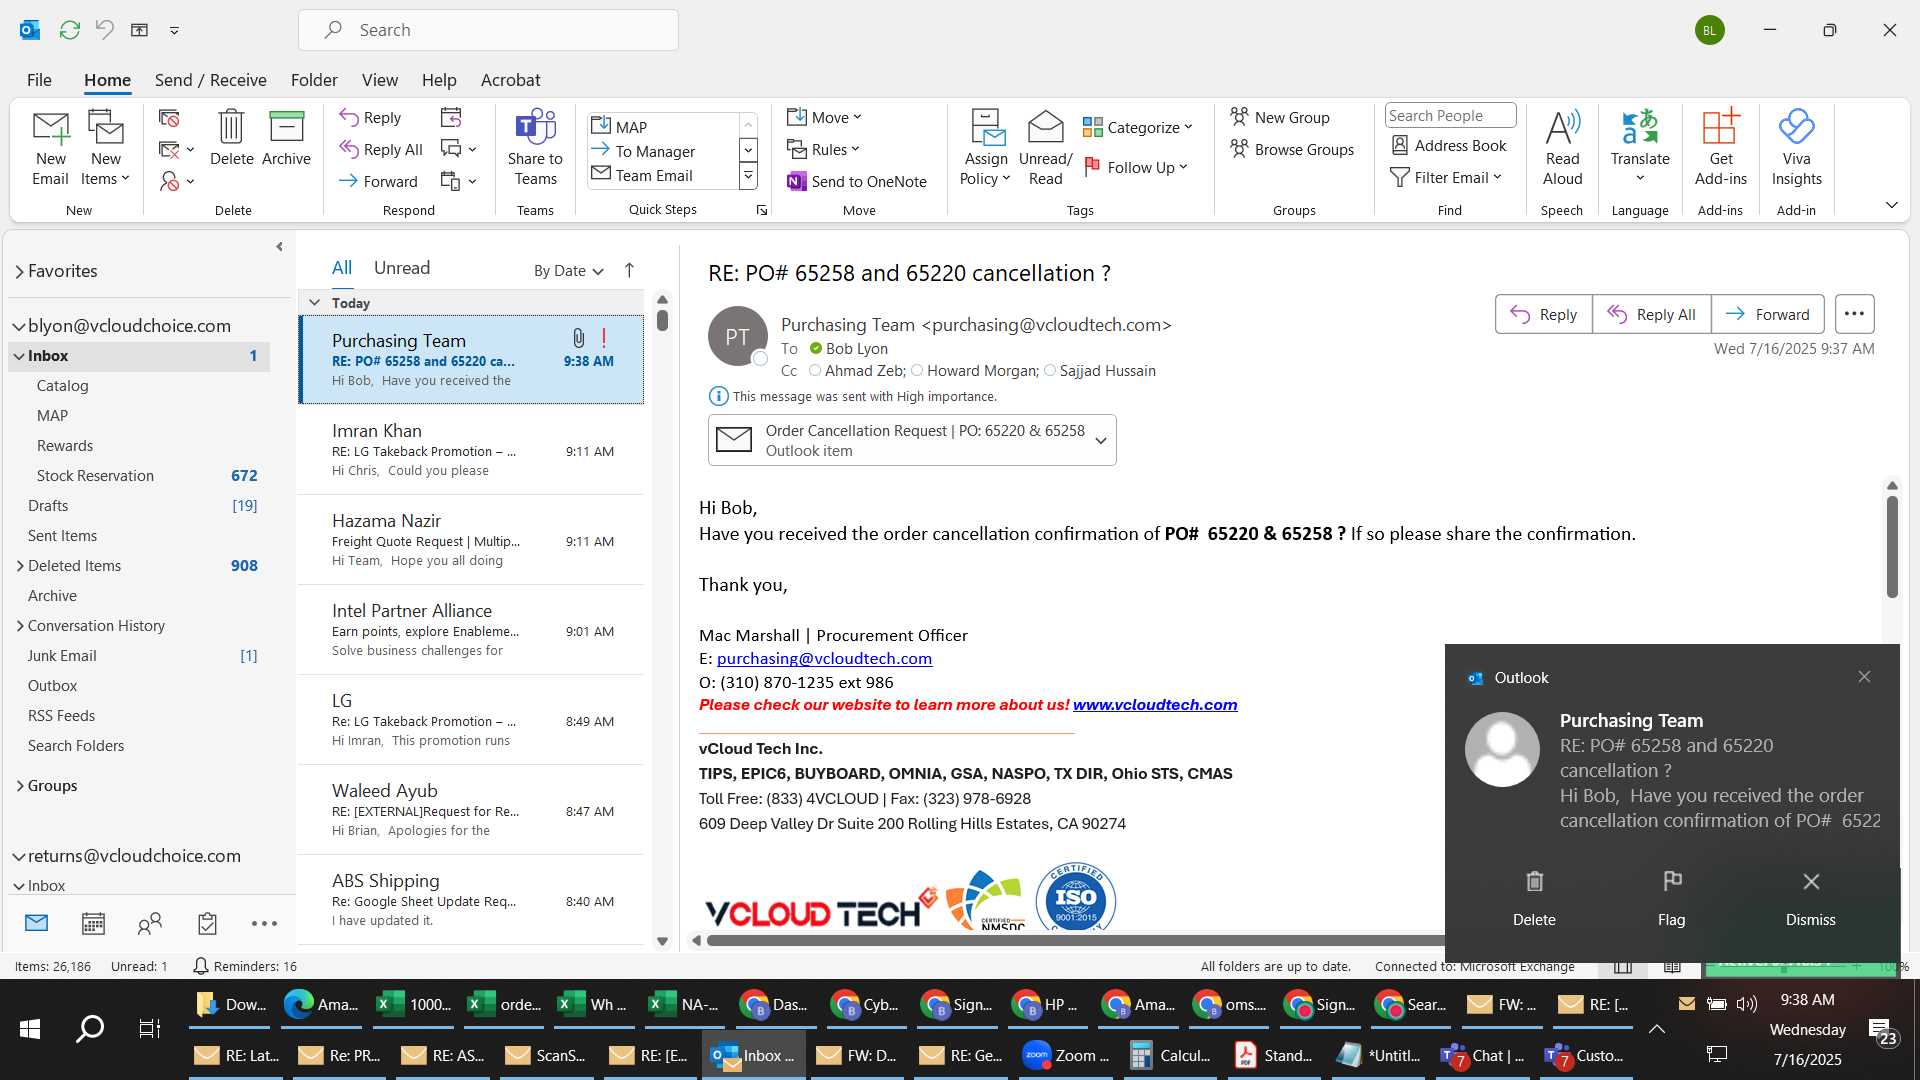The height and width of the screenshot is (1080, 1920).
Task: Collapse the folder pane arrow
Action: 279,247
